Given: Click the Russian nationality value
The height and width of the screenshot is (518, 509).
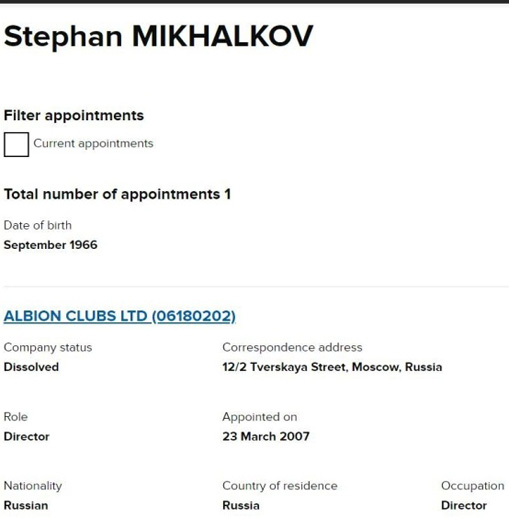Looking at the screenshot, I should click(26, 506).
